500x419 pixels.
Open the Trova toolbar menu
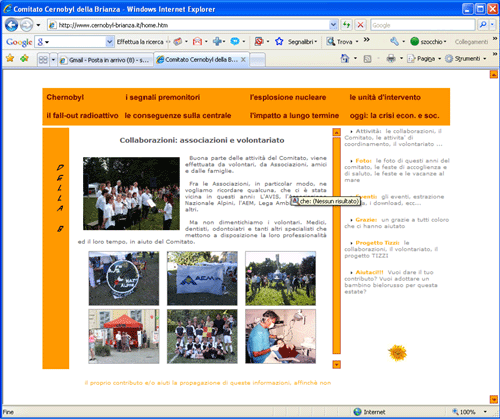[343, 42]
